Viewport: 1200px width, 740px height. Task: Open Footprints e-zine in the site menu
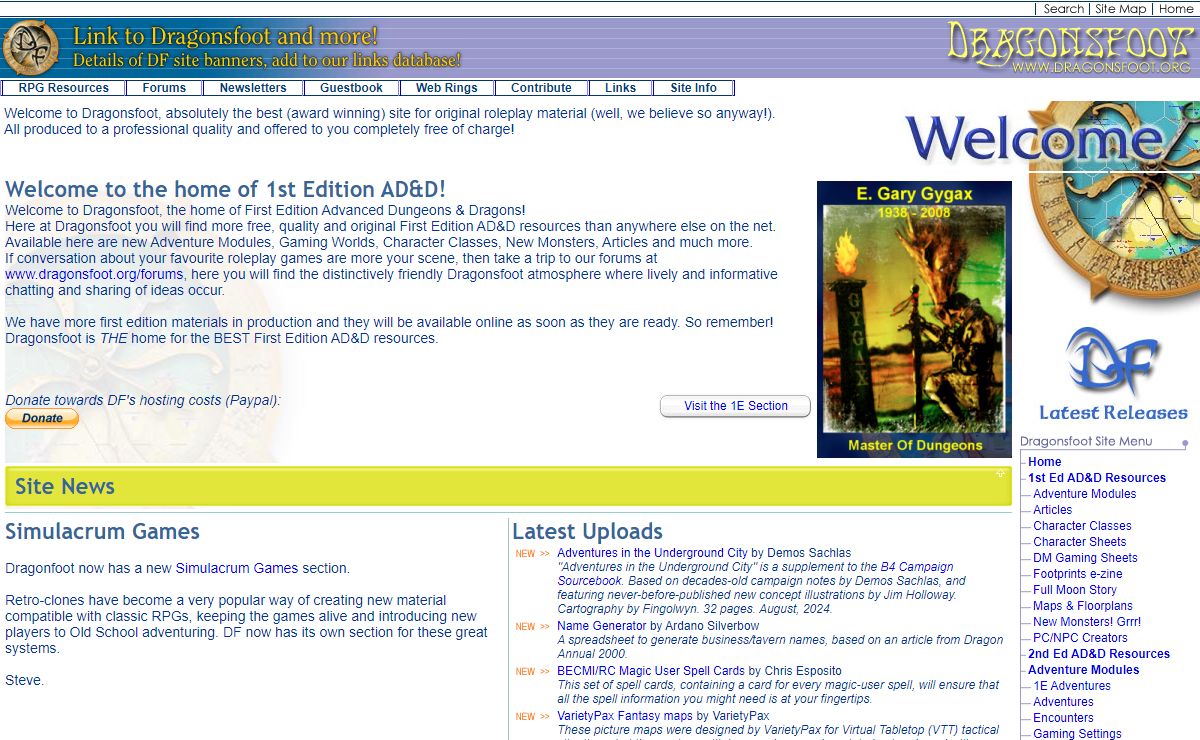pos(1078,574)
